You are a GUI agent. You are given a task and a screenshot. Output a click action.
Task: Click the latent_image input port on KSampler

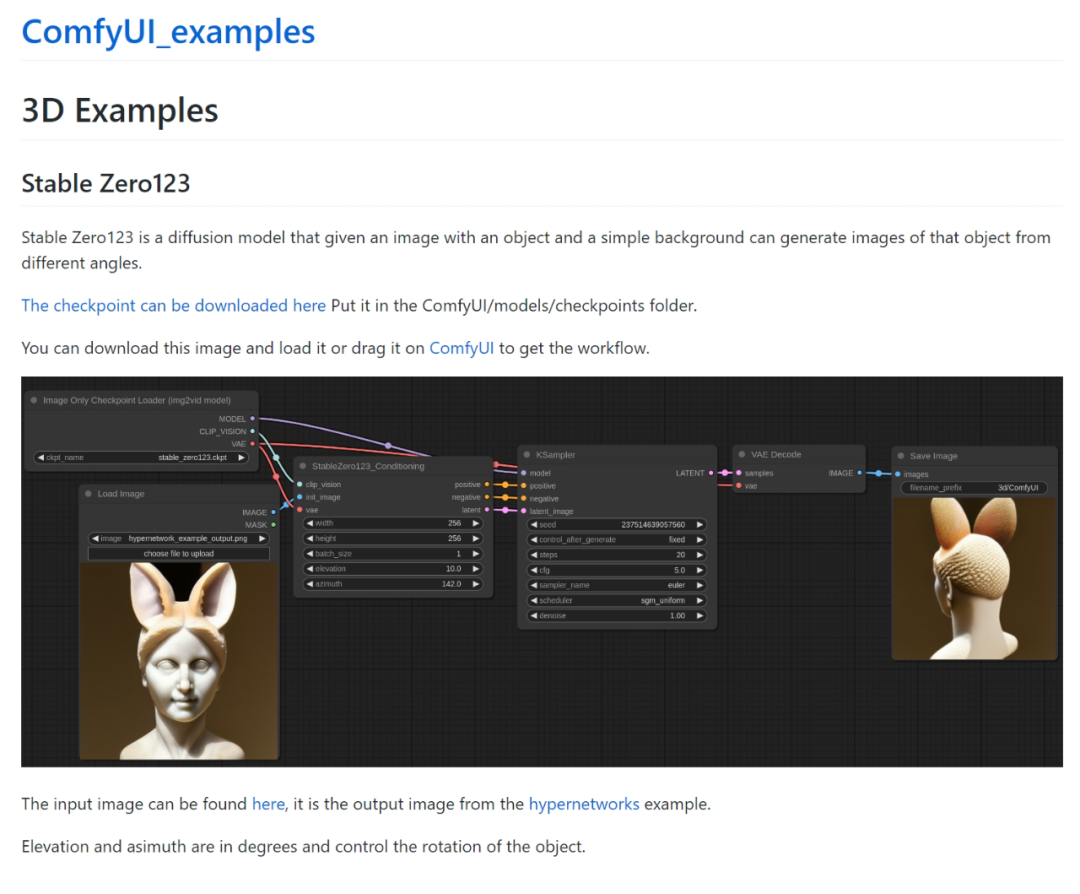pyautogui.click(x=524, y=511)
